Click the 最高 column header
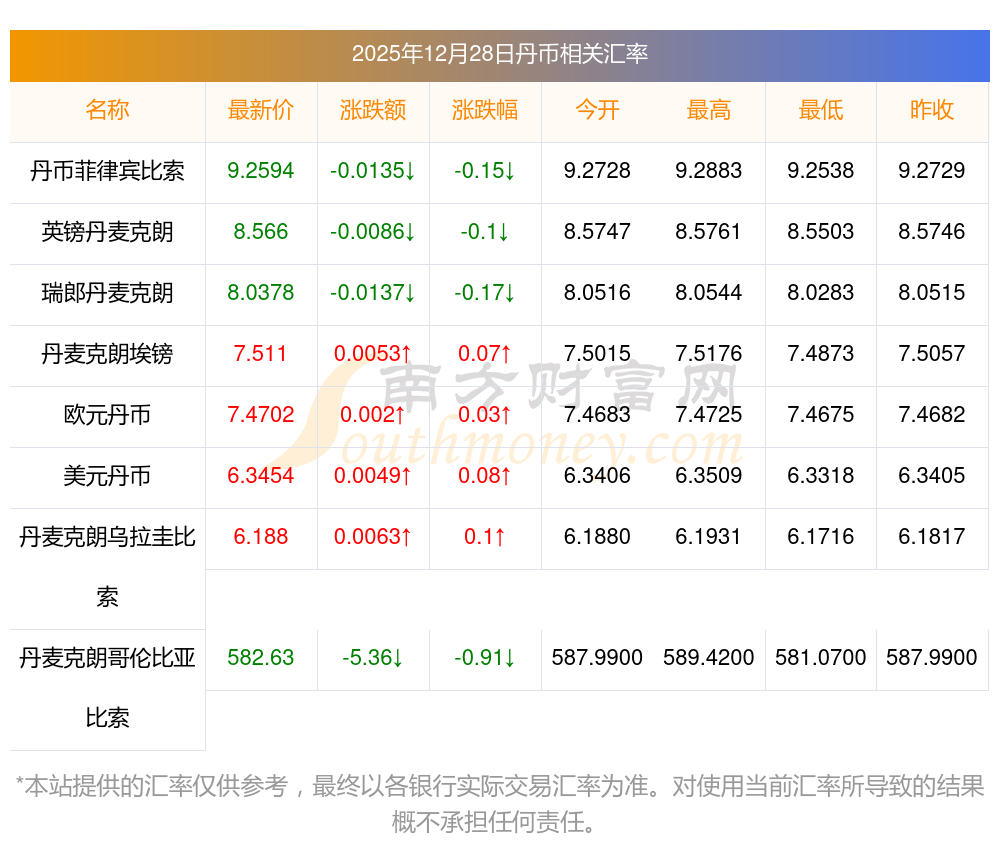 pos(709,110)
